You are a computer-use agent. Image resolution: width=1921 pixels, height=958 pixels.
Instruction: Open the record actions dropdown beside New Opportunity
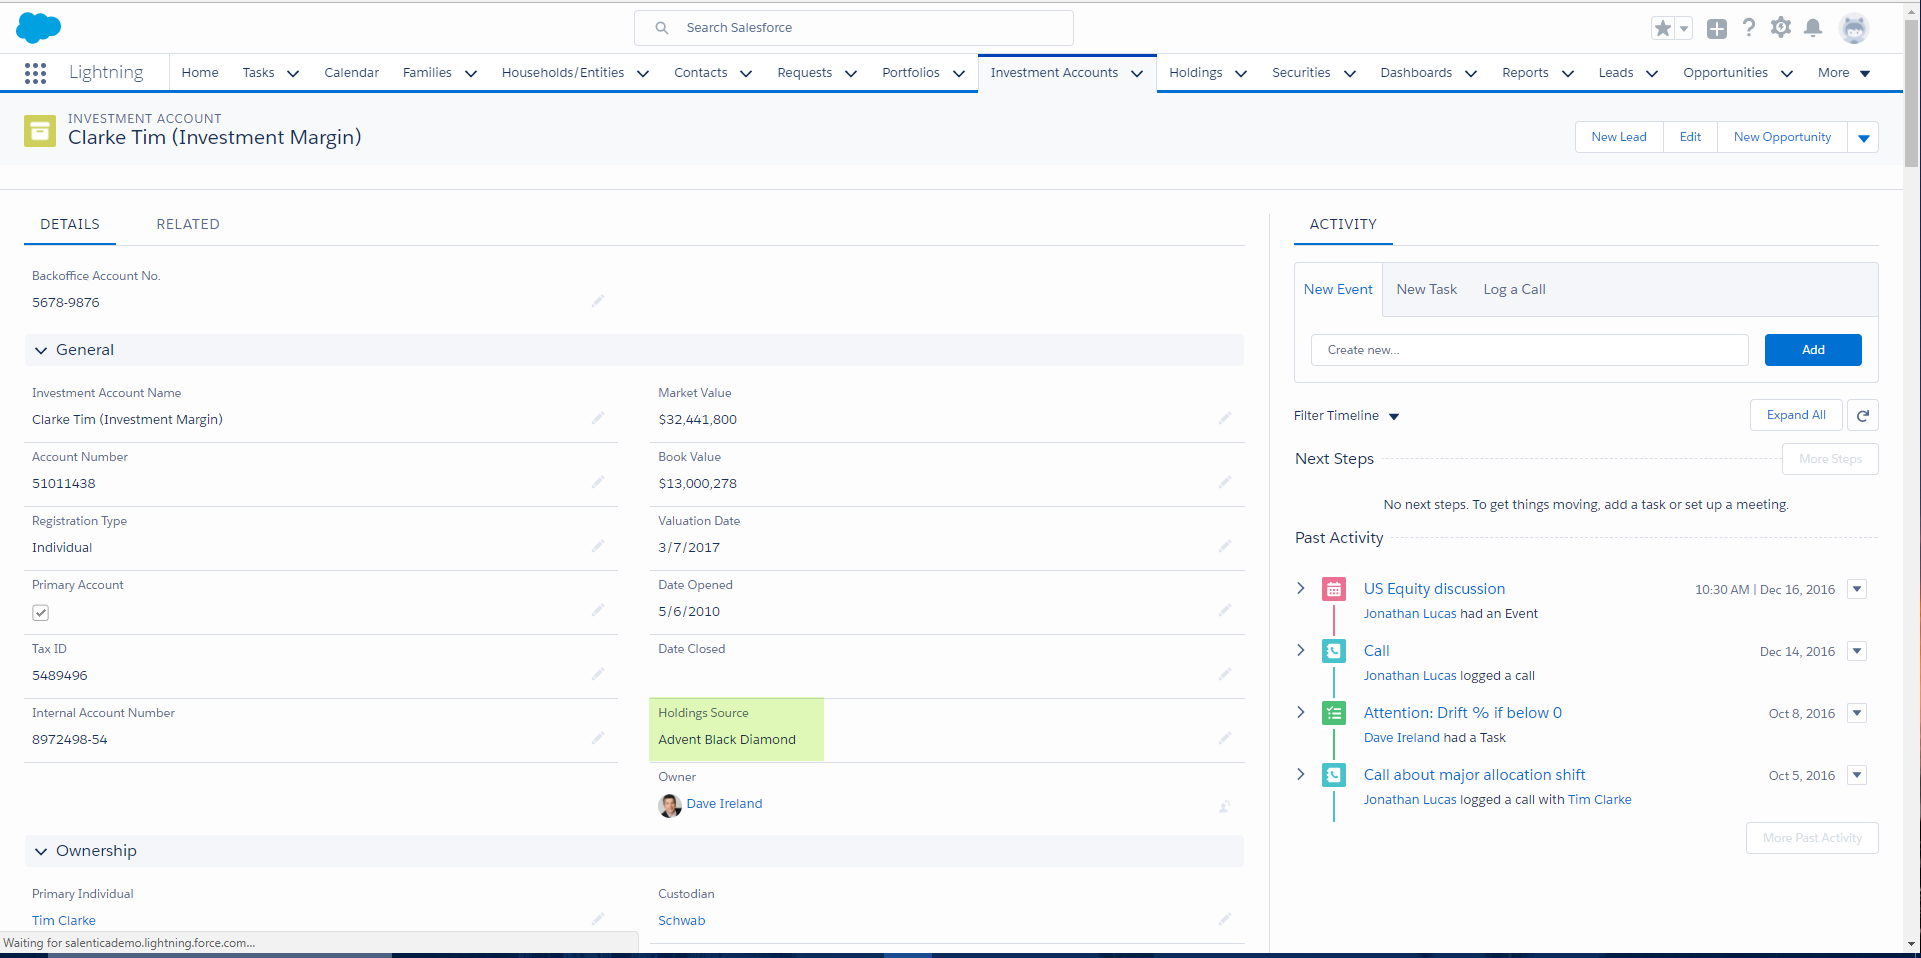point(1864,138)
